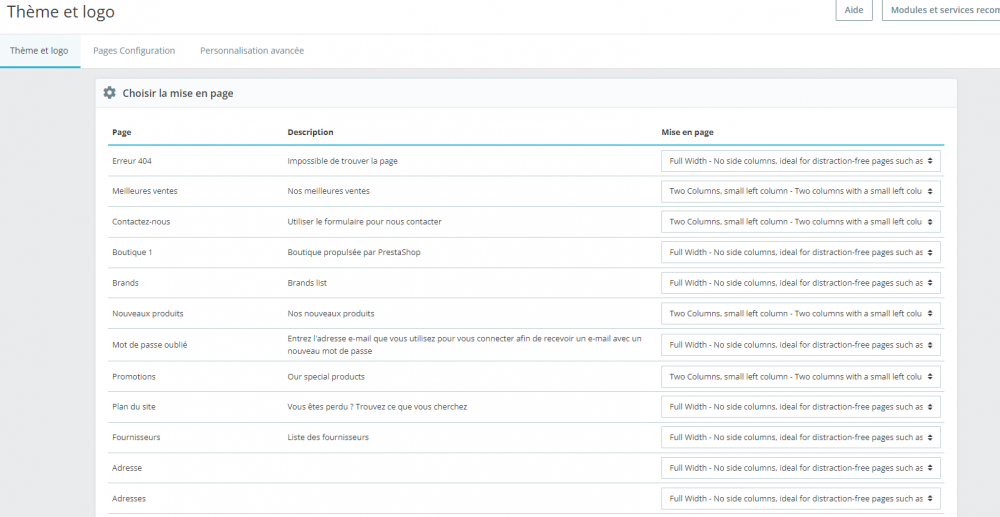Viewport: 1000px width, 517px height.
Task: Open Modules et services recommandés button
Action: [941, 10]
